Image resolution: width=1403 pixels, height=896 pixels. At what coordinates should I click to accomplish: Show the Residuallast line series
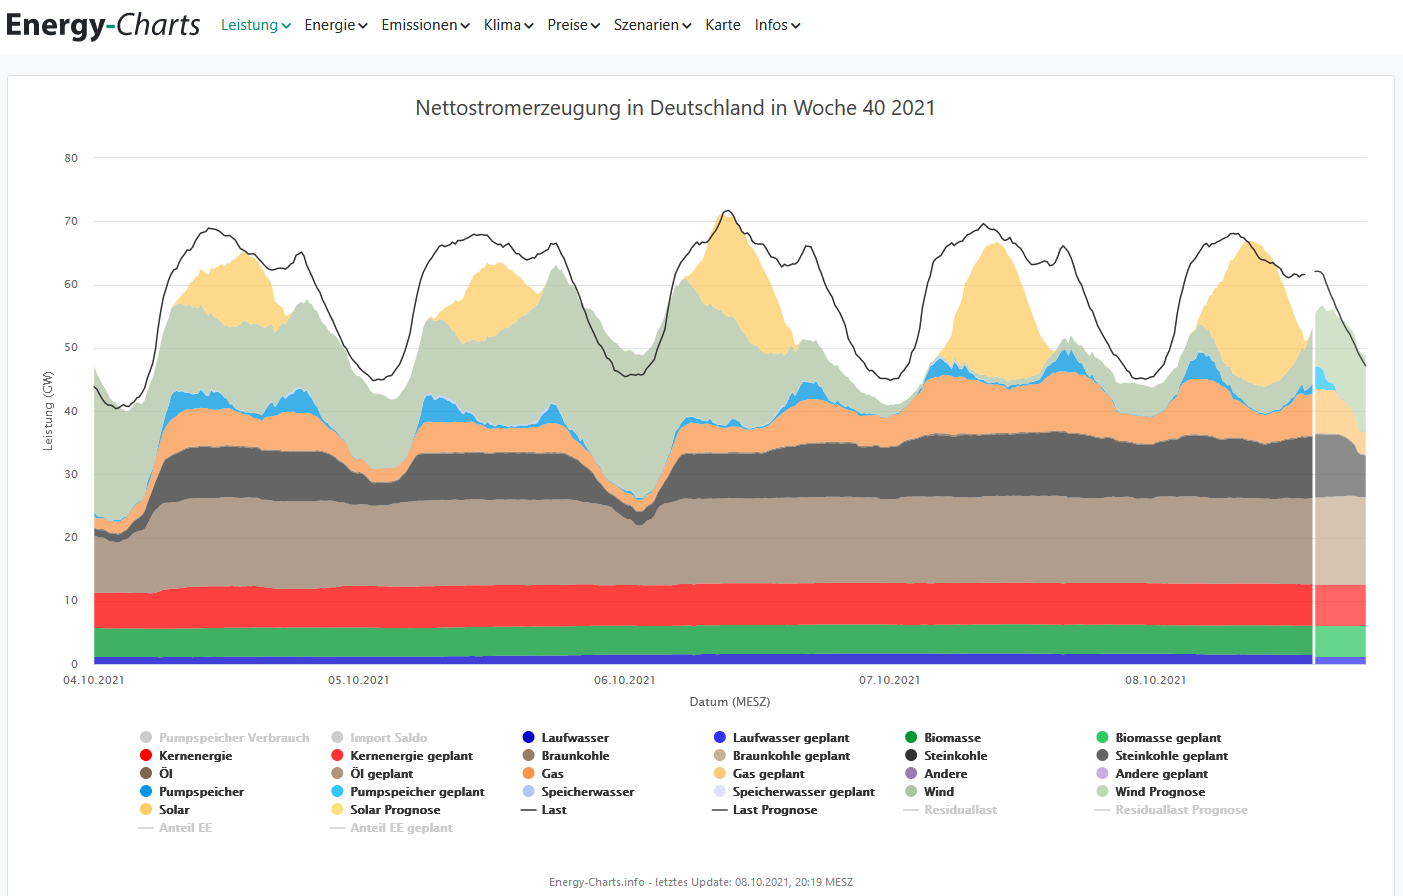point(950,810)
